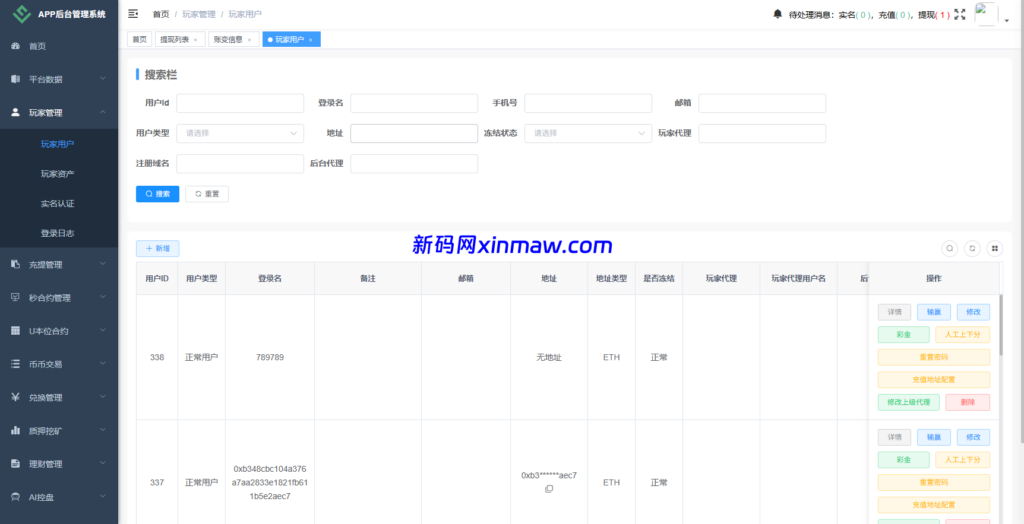Click 人工上下分 for user 338
Image resolution: width=1024 pixels, height=524 pixels.
(x=963, y=335)
